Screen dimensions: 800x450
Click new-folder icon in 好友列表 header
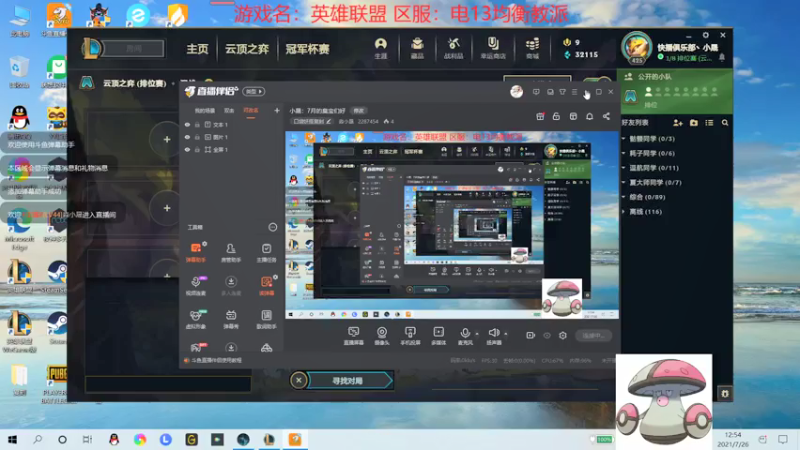coord(693,122)
